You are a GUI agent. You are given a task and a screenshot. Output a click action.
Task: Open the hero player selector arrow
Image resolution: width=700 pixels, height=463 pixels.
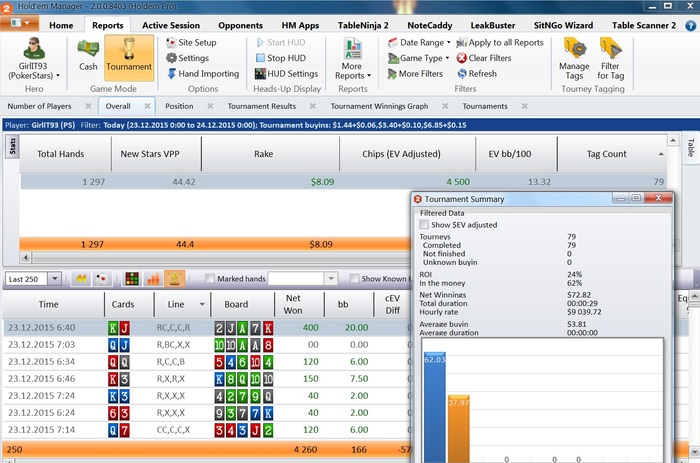[58, 76]
